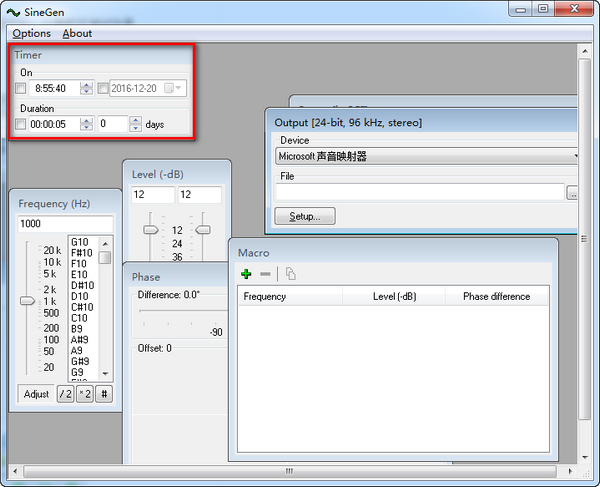Click the Macro Frequency column header
600x487 pixels.
click(290, 296)
